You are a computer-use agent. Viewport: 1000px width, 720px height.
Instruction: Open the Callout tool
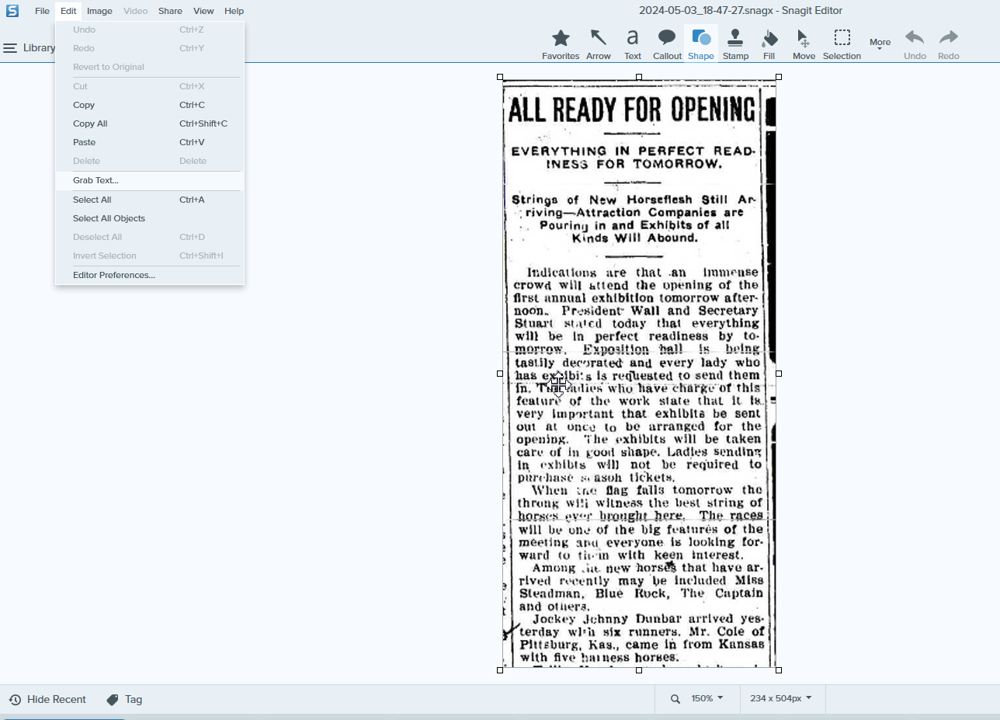point(667,41)
